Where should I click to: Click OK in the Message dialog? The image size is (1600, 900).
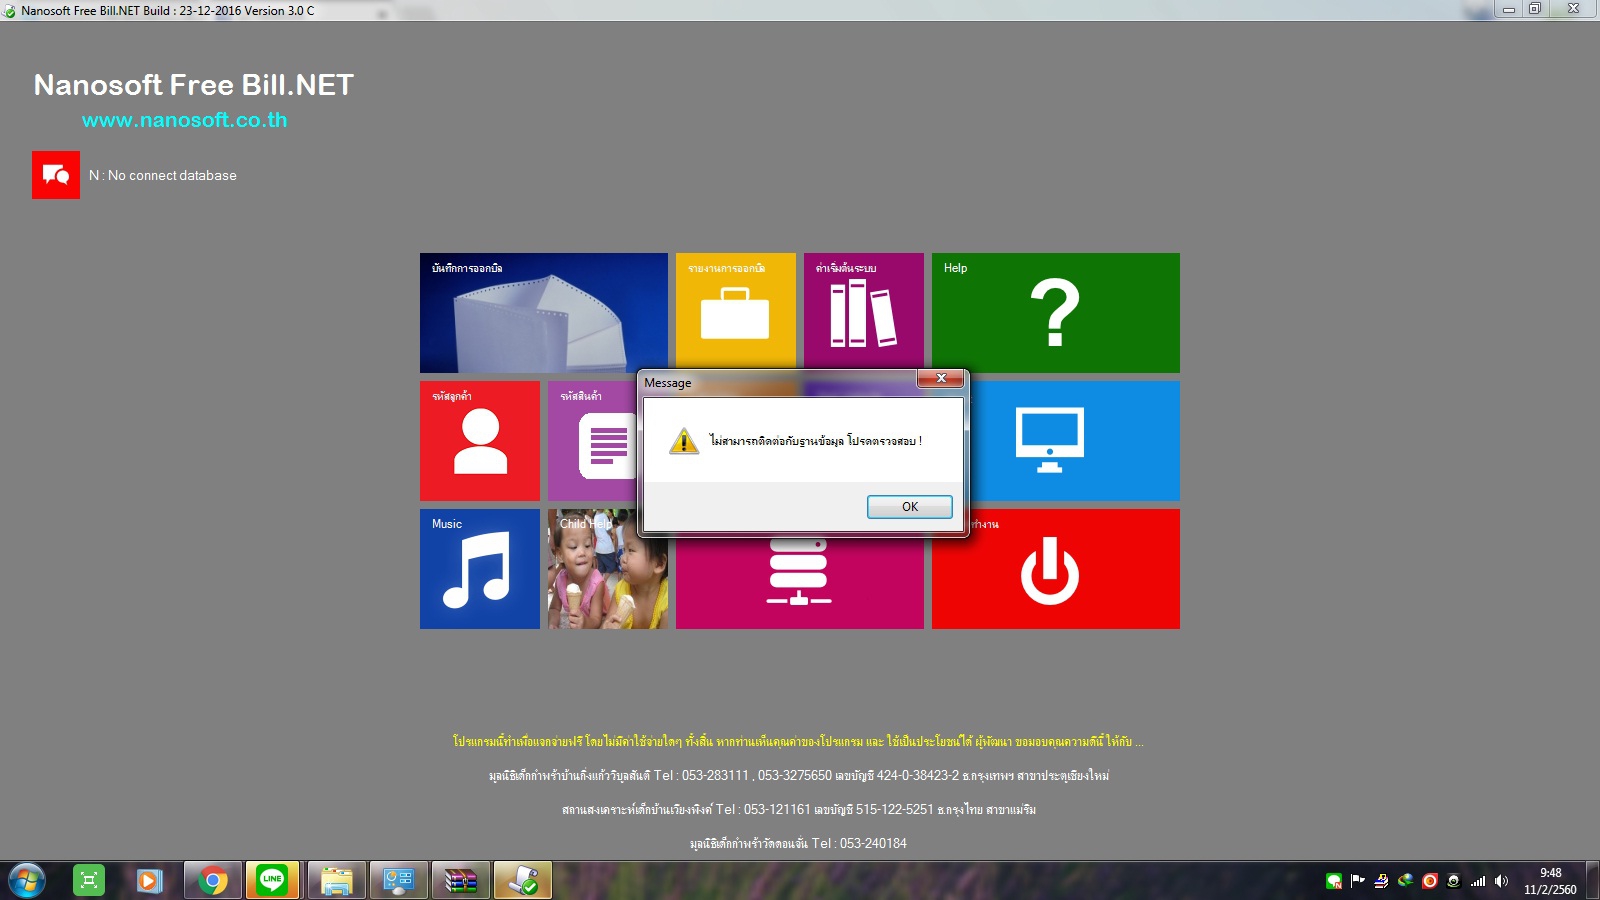(909, 507)
